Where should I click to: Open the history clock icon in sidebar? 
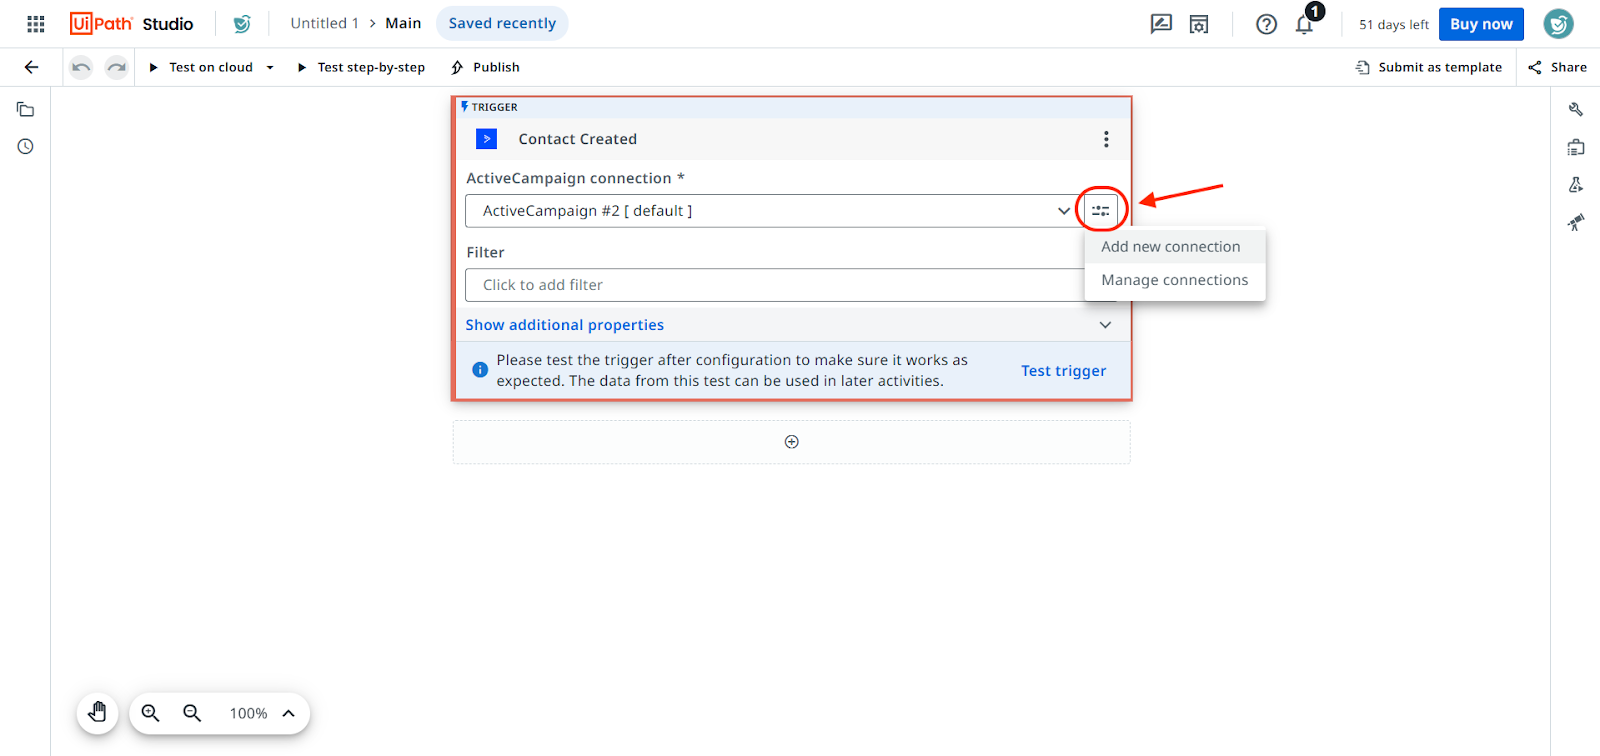coord(26,147)
